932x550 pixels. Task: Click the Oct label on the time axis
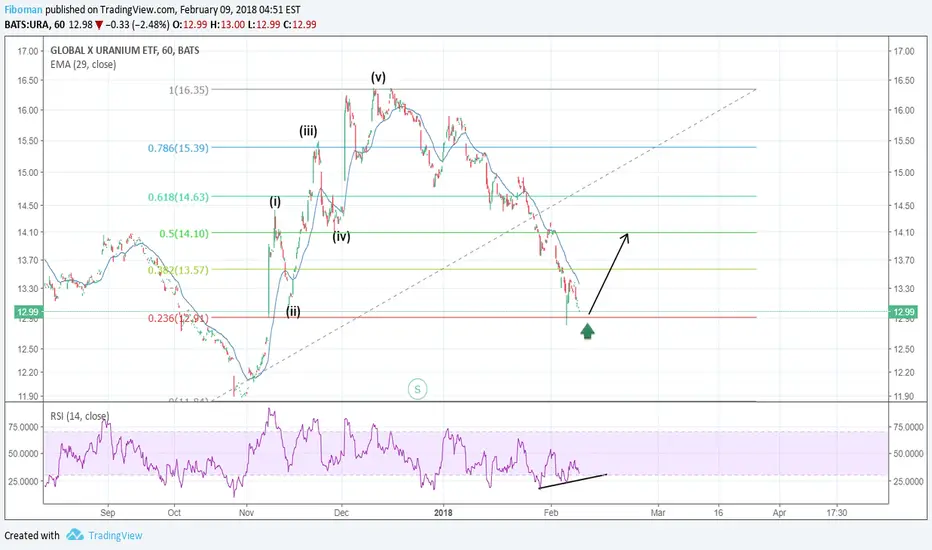pyautogui.click(x=174, y=513)
